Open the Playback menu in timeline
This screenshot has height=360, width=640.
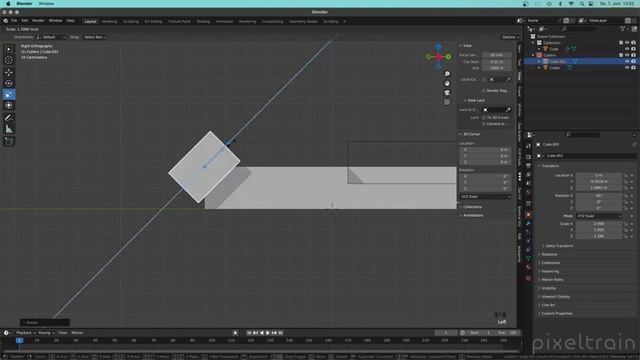coord(26,333)
